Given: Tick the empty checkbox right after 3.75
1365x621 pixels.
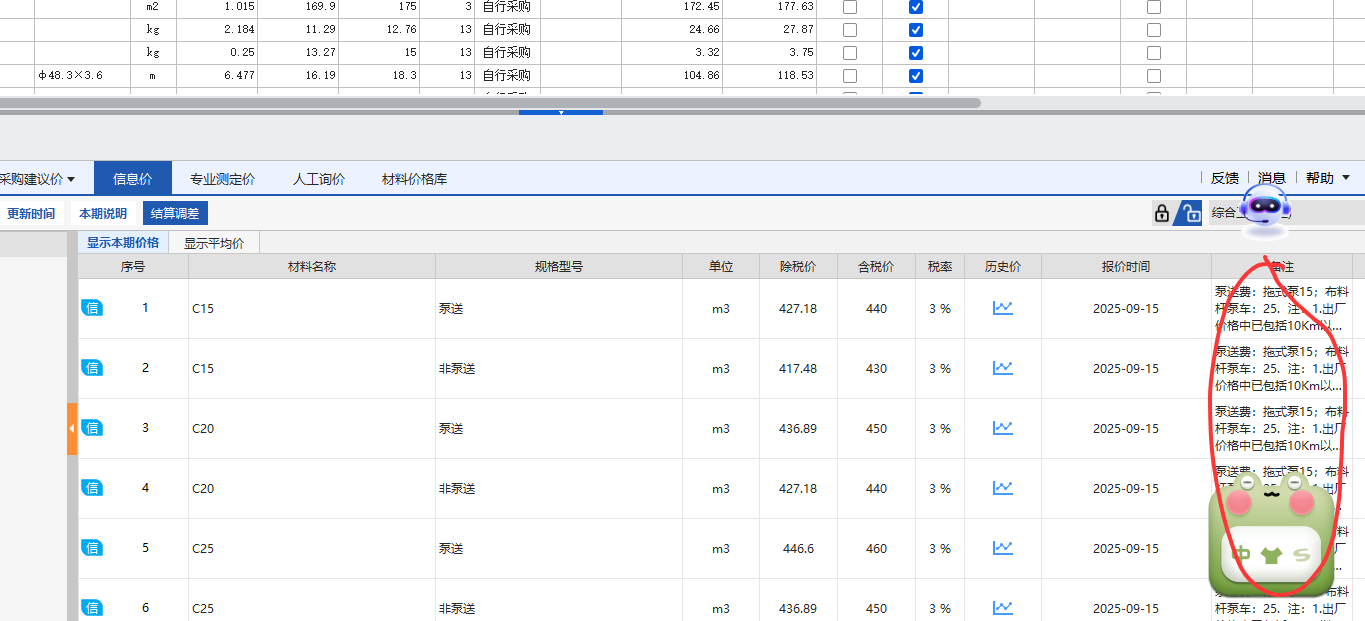Looking at the screenshot, I should (850, 52).
